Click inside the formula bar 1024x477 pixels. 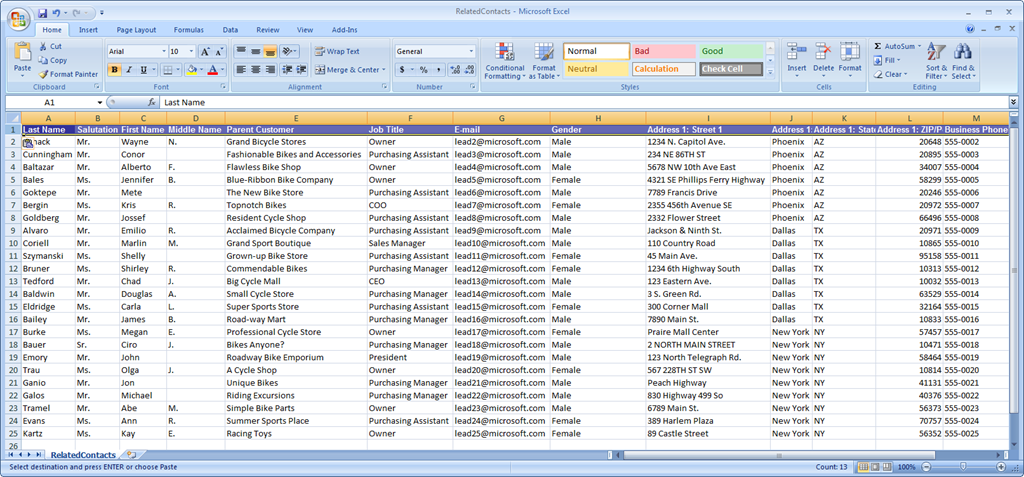tap(584, 103)
